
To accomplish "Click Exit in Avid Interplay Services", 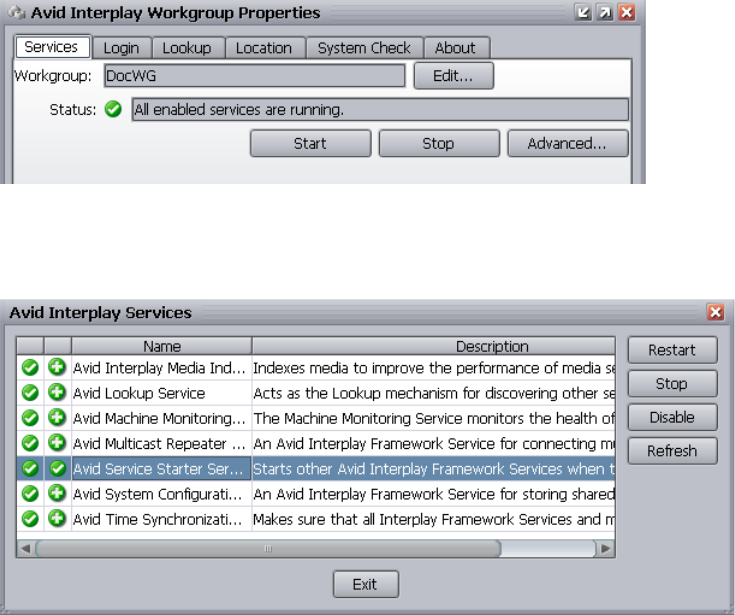I will [x=366, y=584].
